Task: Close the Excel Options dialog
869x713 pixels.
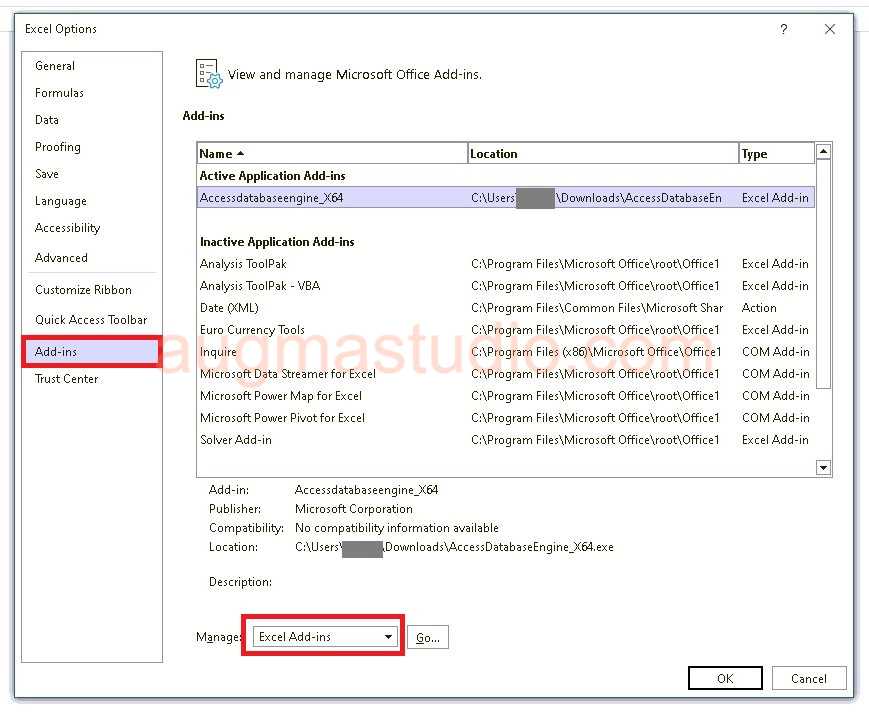Action: [x=829, y=30]
